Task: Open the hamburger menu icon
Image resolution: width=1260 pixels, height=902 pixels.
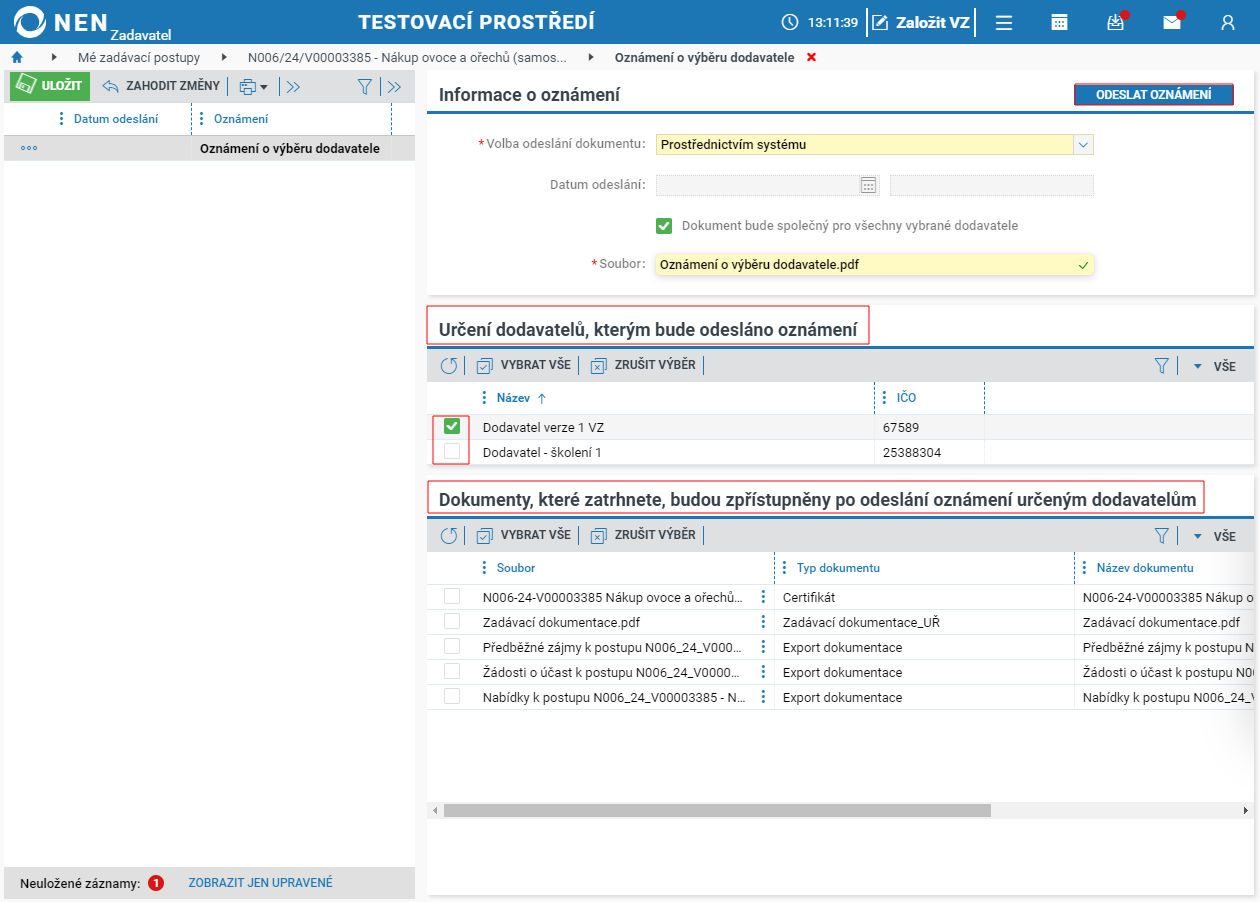Action: click(x=1004, y=22)
